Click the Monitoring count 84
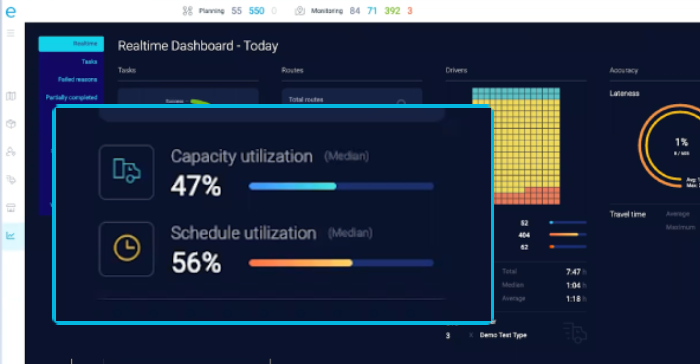Viewport: 700px width, 364px height. click(355, 11)
